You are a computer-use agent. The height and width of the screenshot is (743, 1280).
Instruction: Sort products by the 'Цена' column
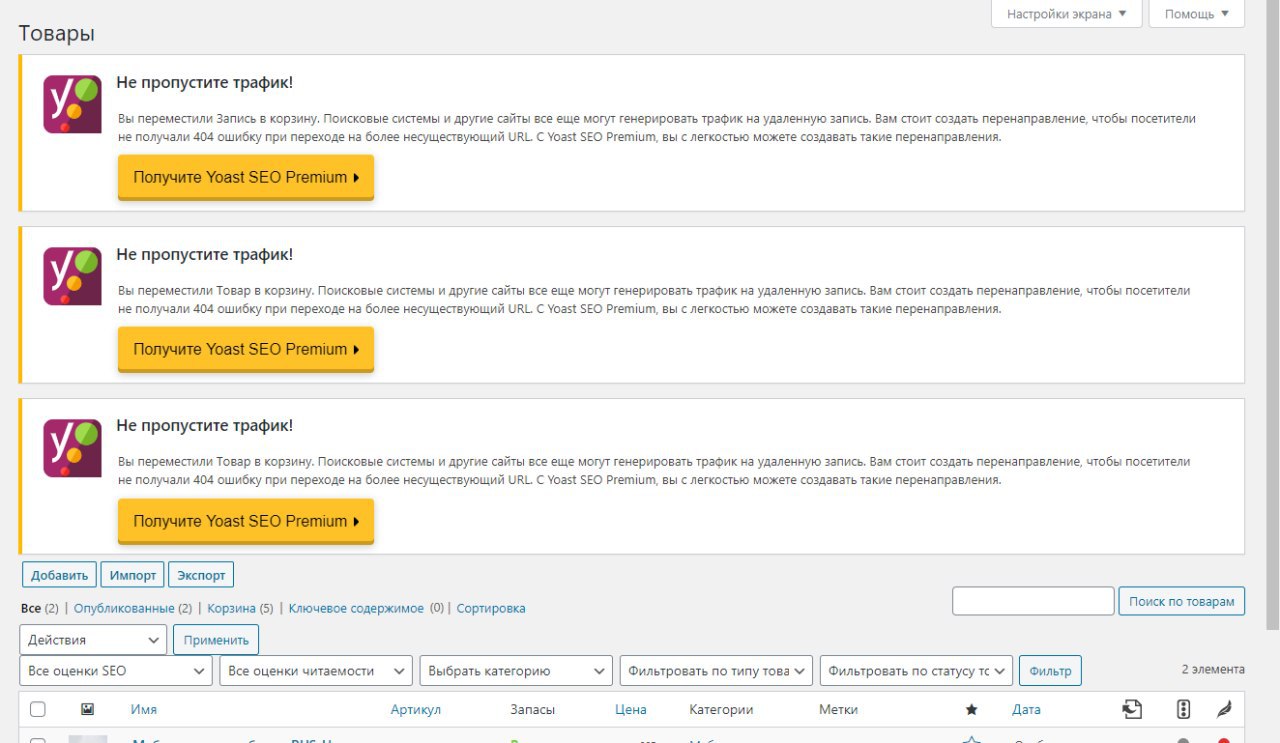(630, 710)
